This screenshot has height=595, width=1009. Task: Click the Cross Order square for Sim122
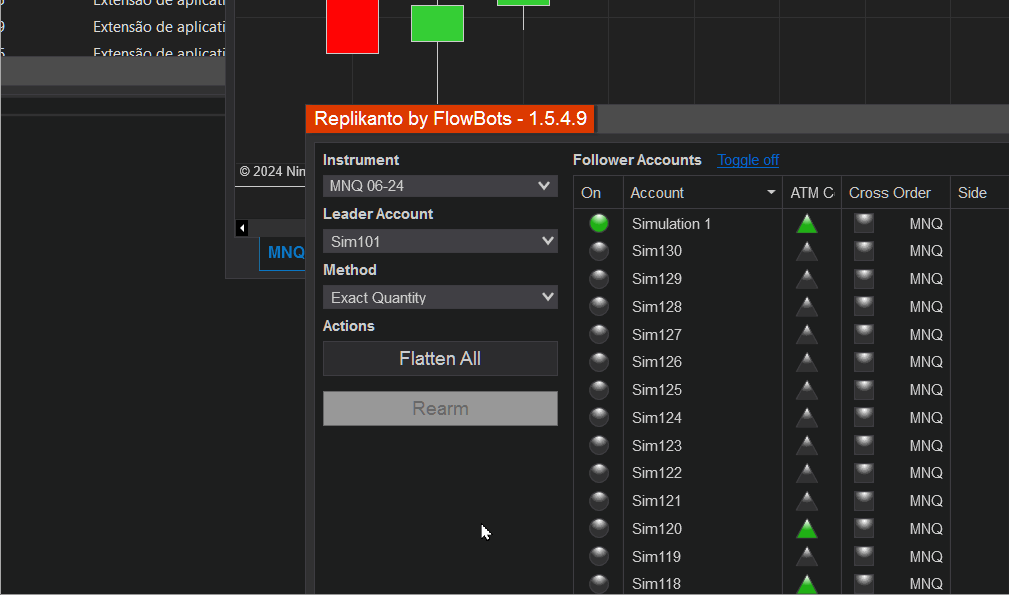pyautogui.click(x=864, y=473)
